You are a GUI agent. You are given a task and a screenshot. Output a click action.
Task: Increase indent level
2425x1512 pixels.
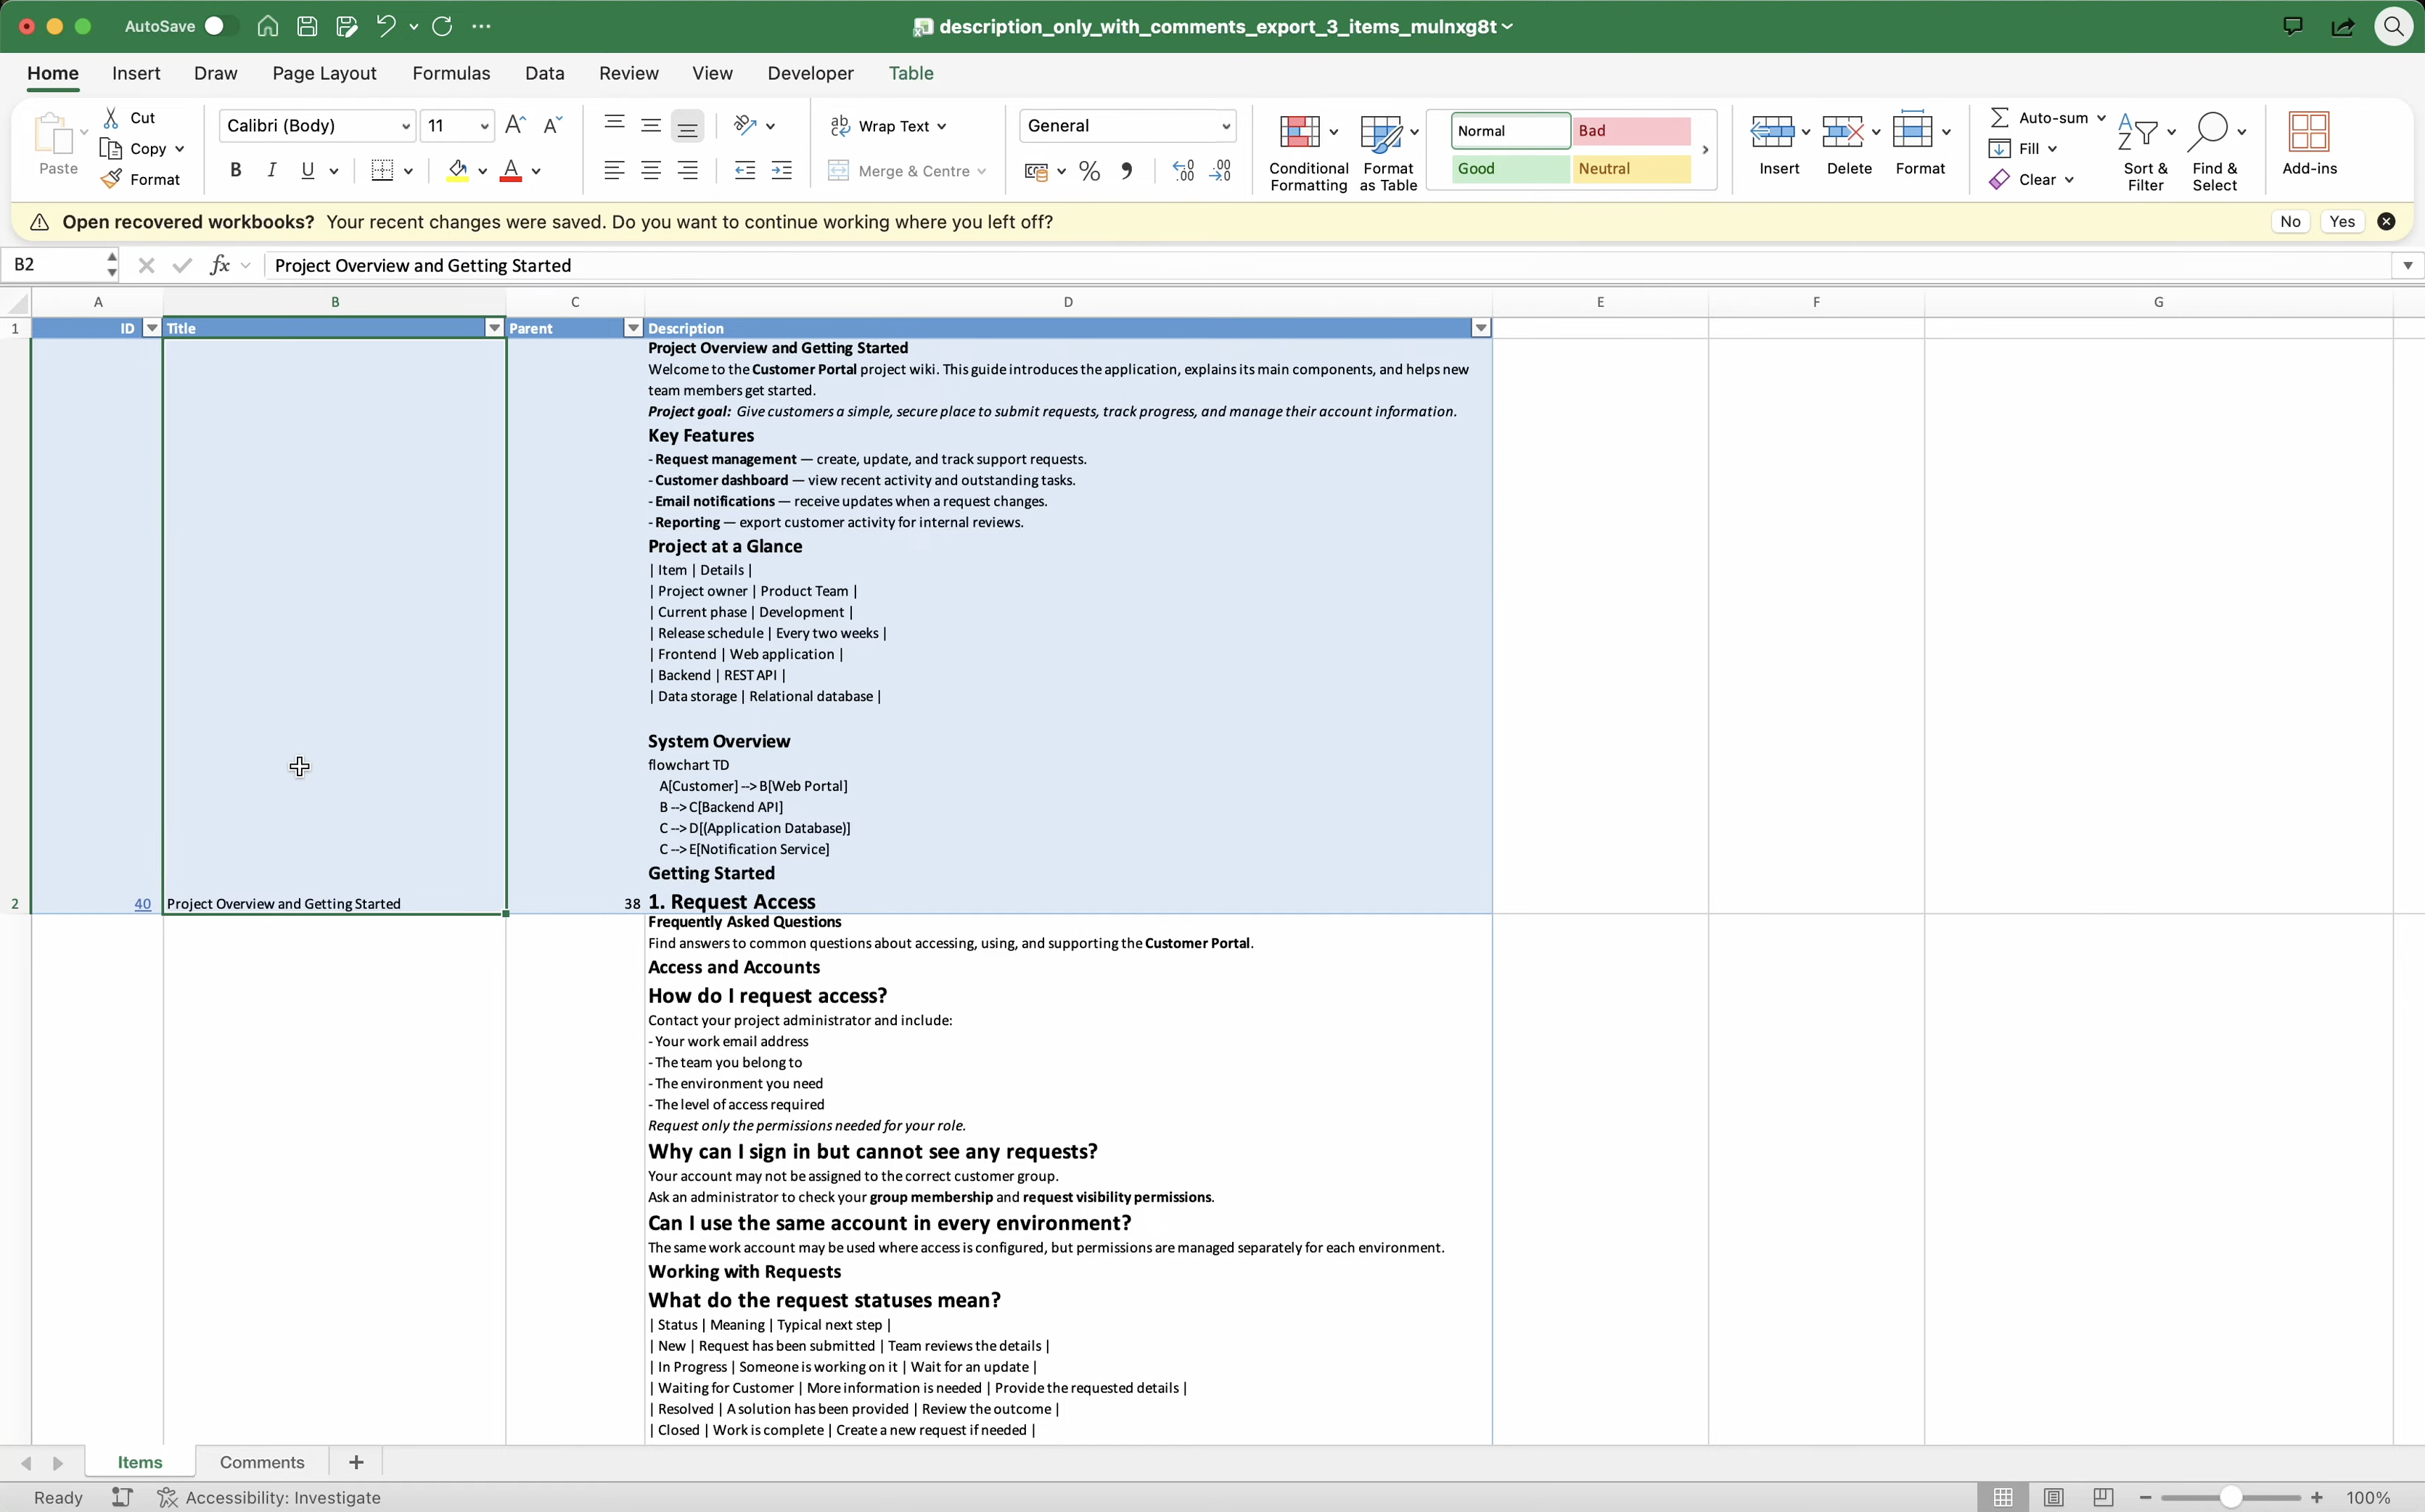coord(782,170)
